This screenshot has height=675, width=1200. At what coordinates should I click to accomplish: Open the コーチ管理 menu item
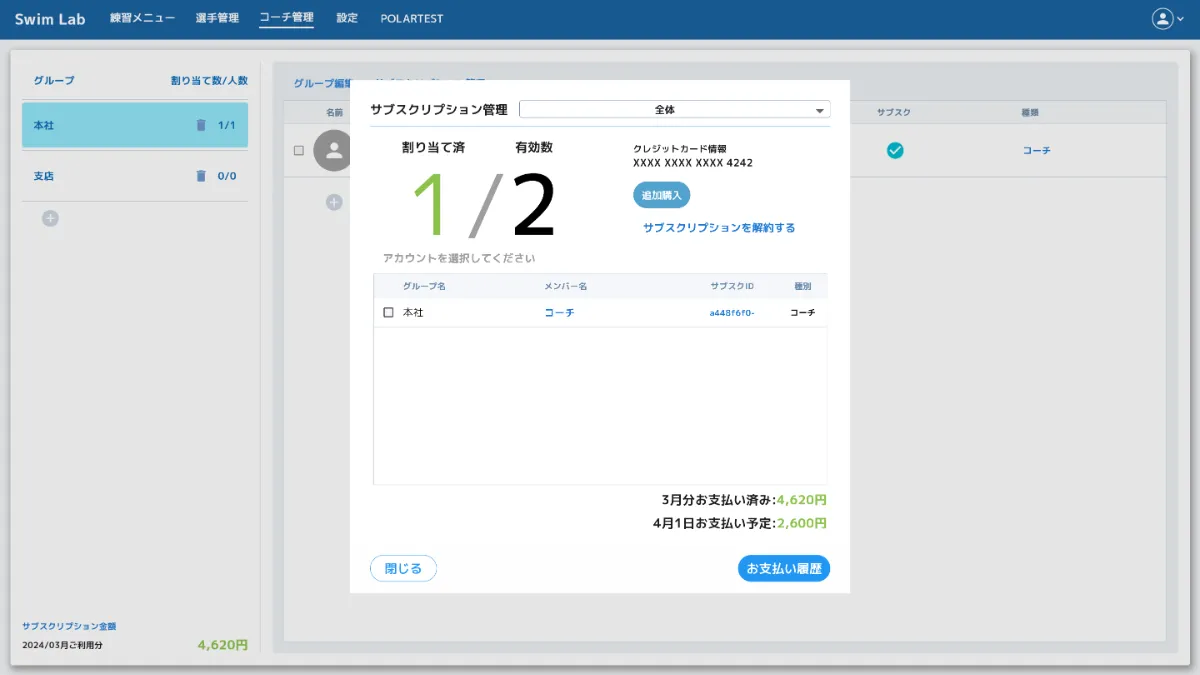286,17
